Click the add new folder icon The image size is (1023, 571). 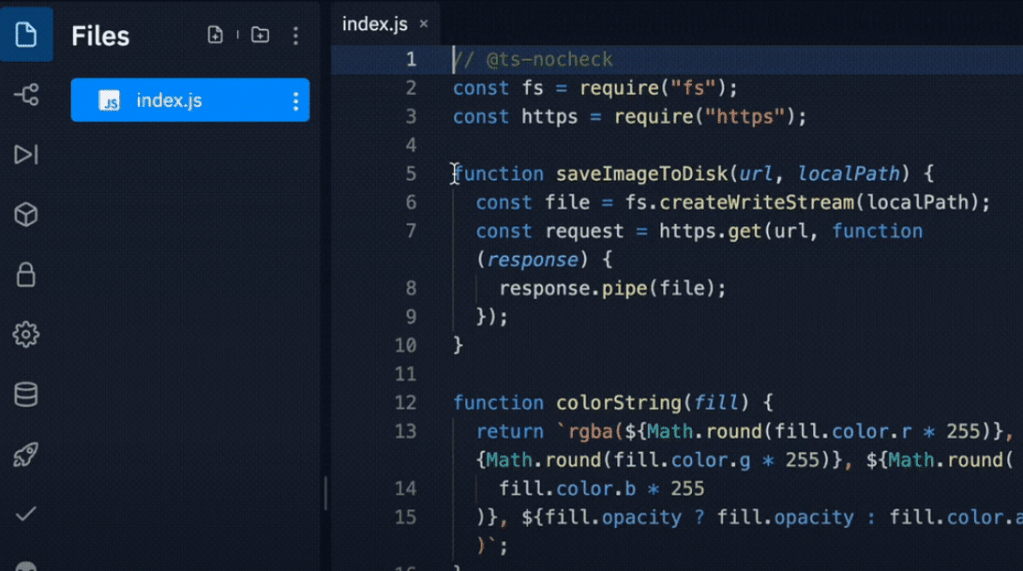[x=260, y=35]
